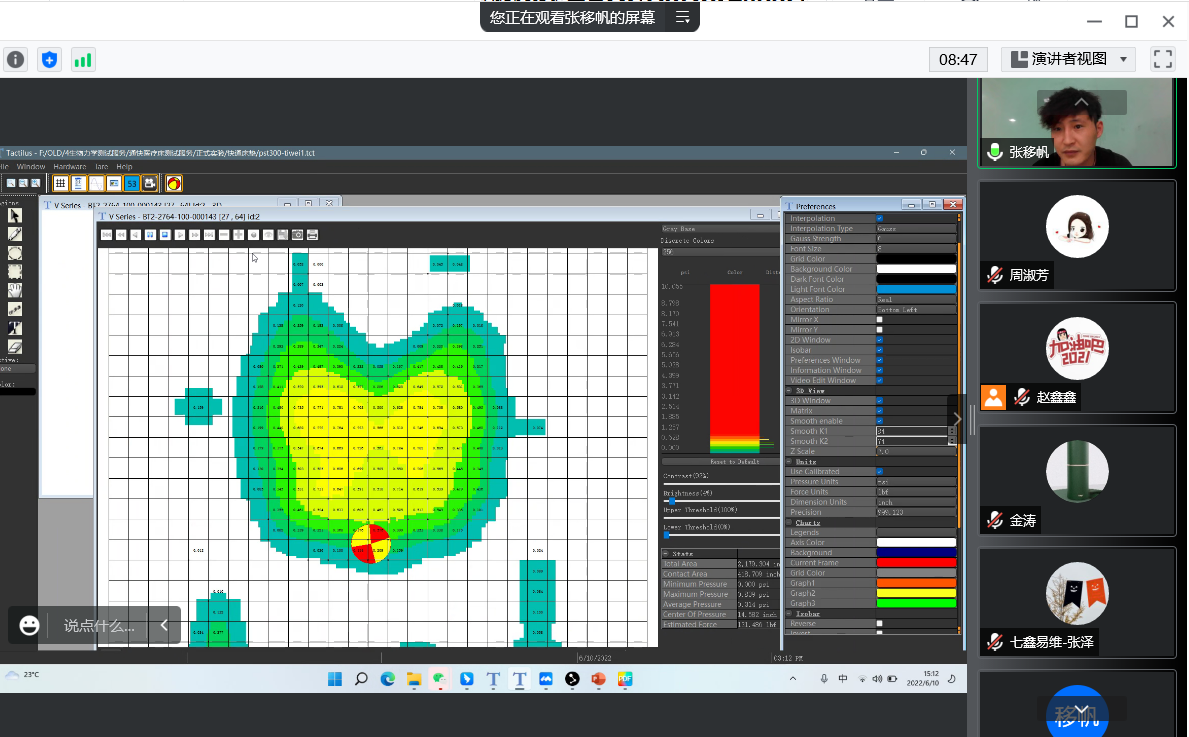Viewport: 1189px width, 737px height.
Task: Click the green network signal icon
Action: pos(83,60)
